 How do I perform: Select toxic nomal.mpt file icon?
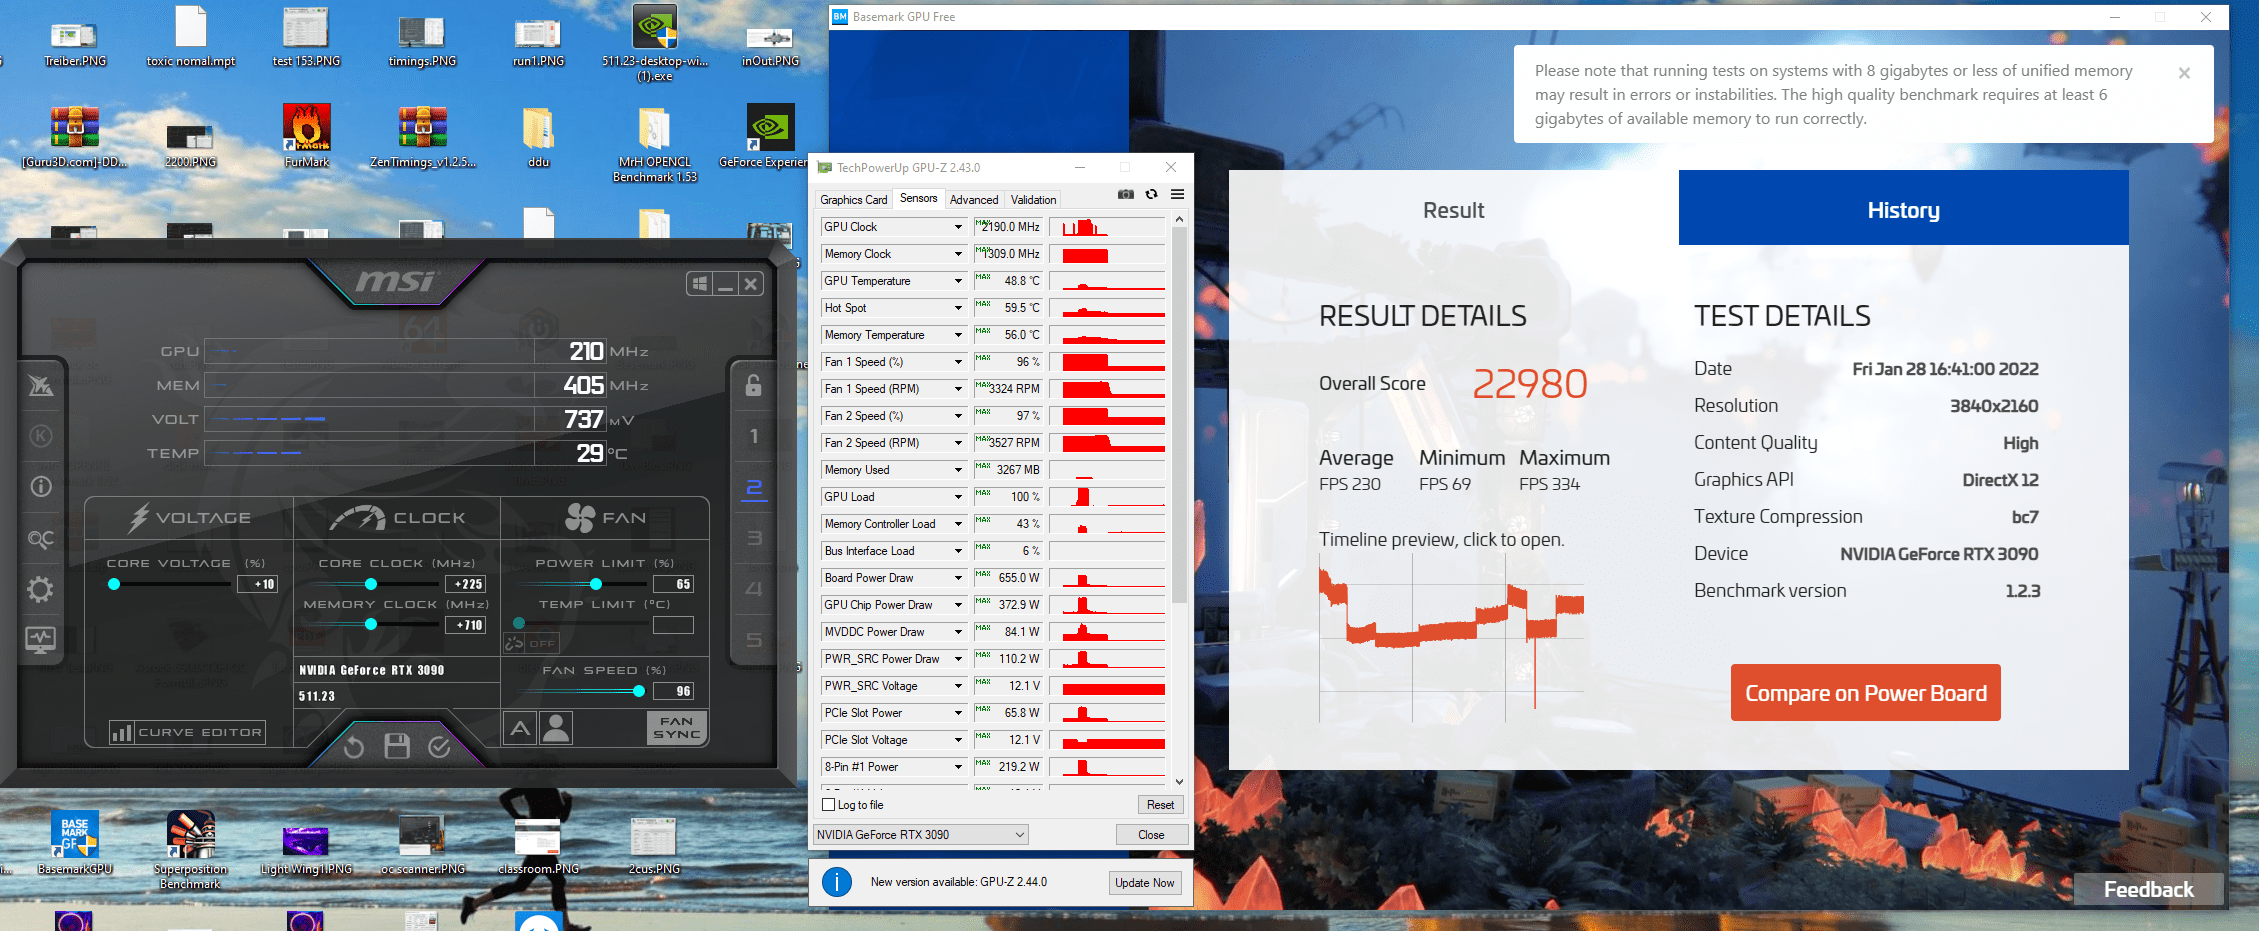(191, 35)
